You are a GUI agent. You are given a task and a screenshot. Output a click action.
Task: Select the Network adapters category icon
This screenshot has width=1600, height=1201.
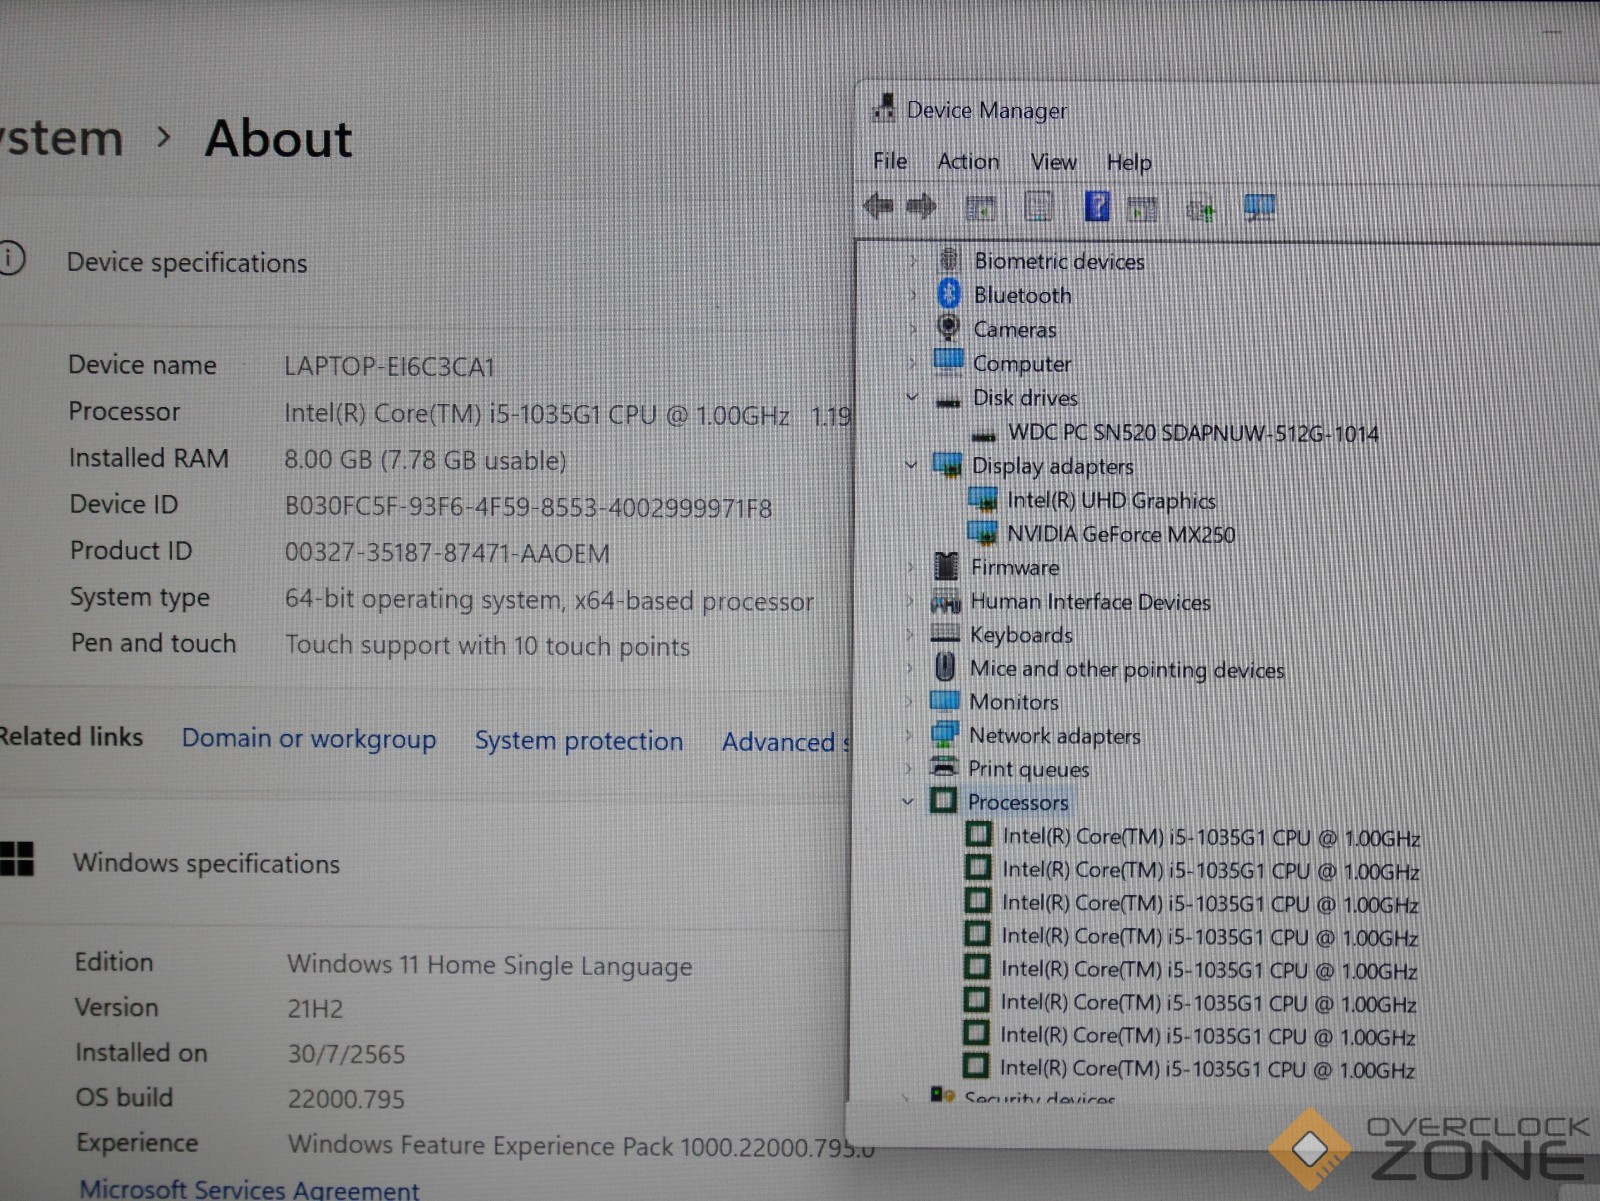coord(944,734)
